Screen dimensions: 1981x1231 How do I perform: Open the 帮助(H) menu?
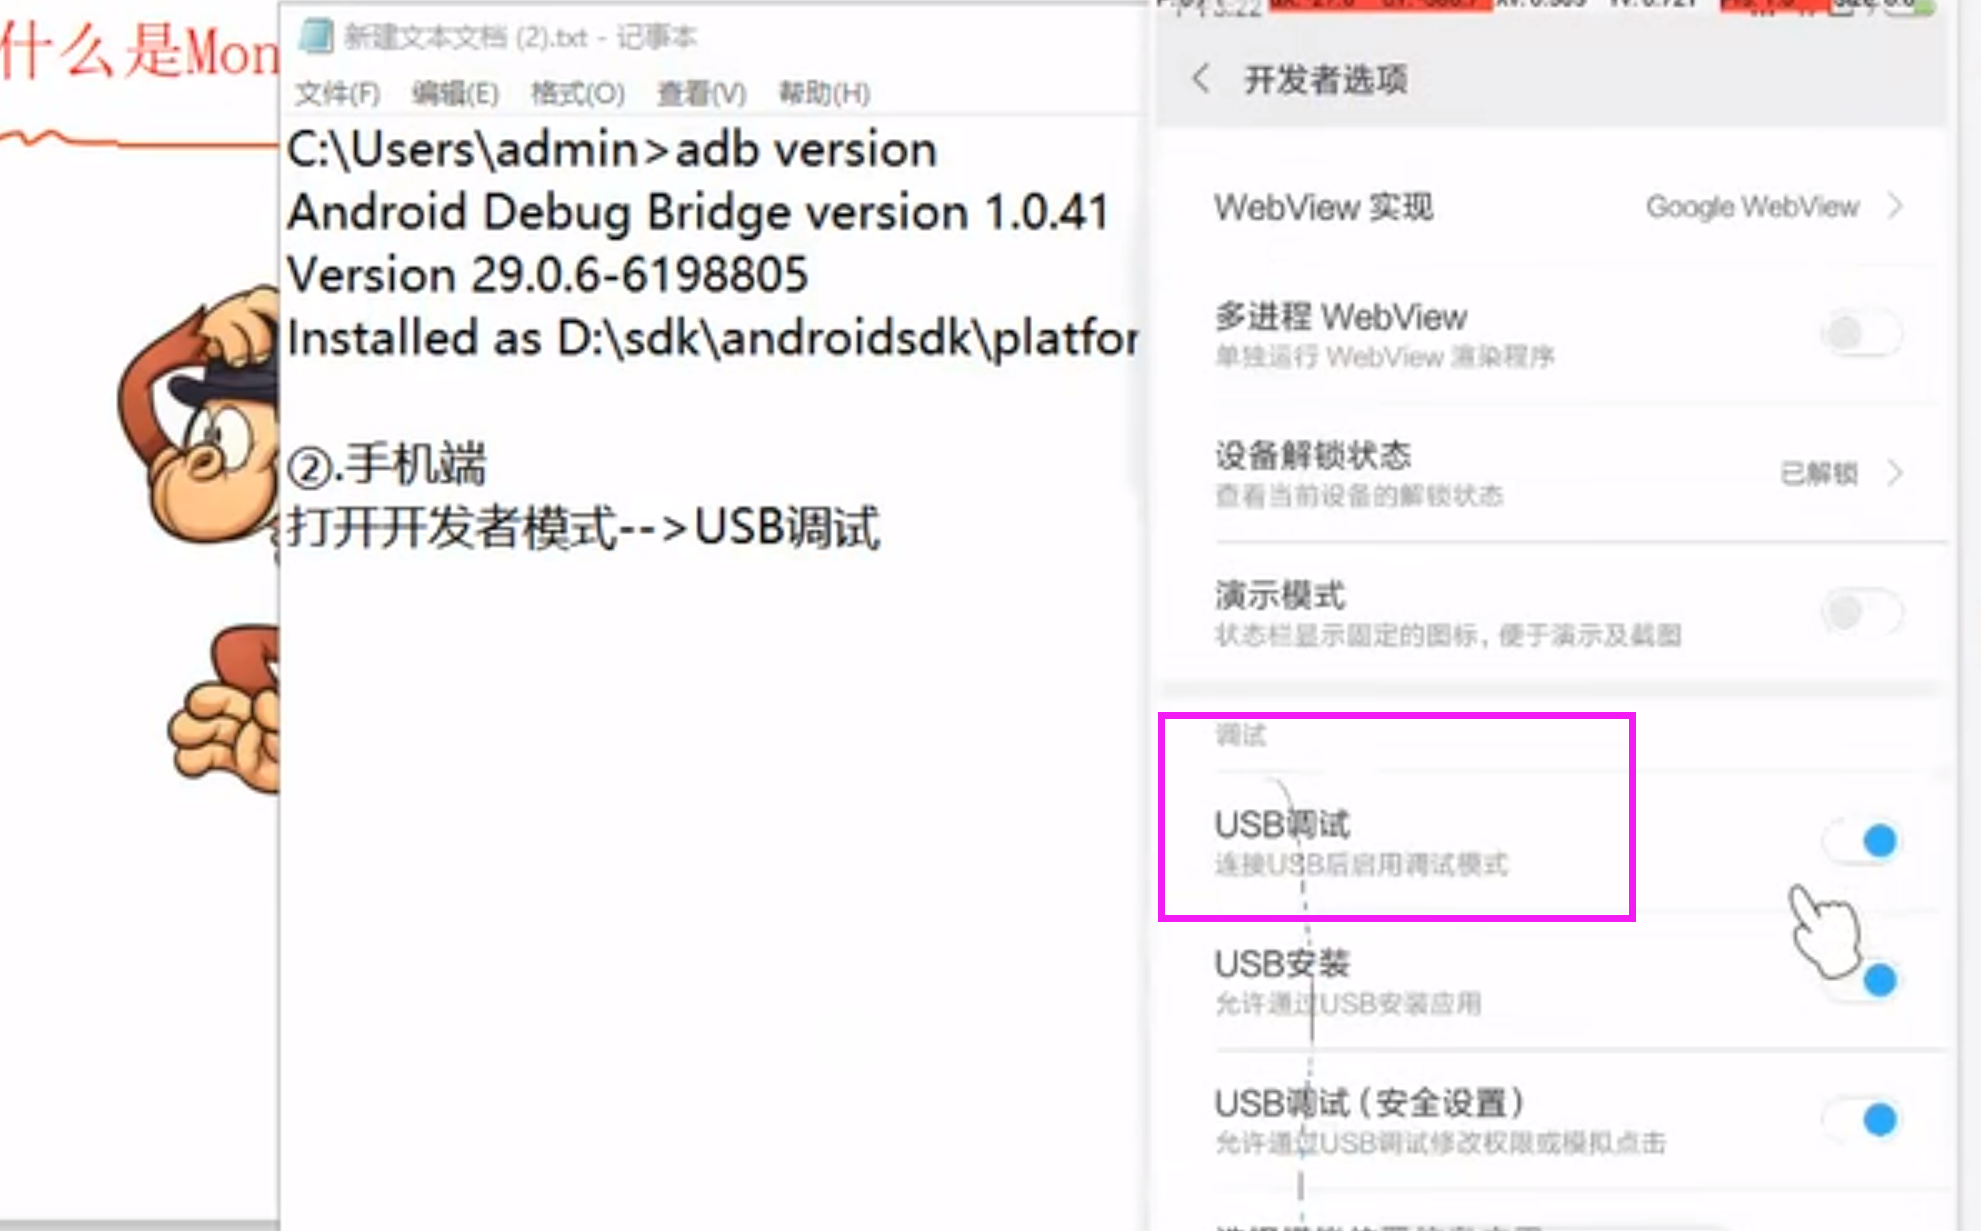coord(824,93)
